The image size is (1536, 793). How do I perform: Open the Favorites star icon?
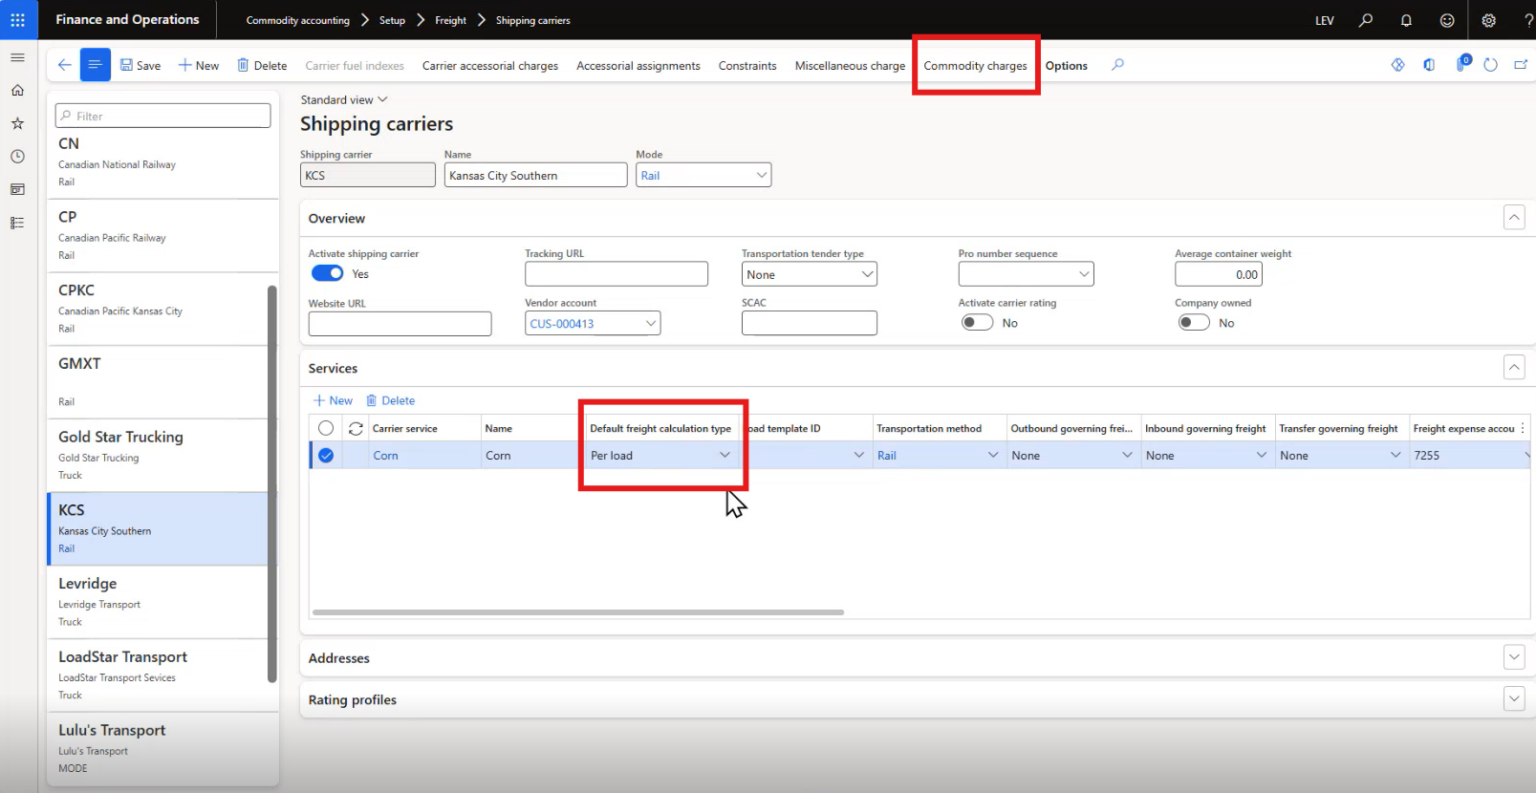[17, 124]
